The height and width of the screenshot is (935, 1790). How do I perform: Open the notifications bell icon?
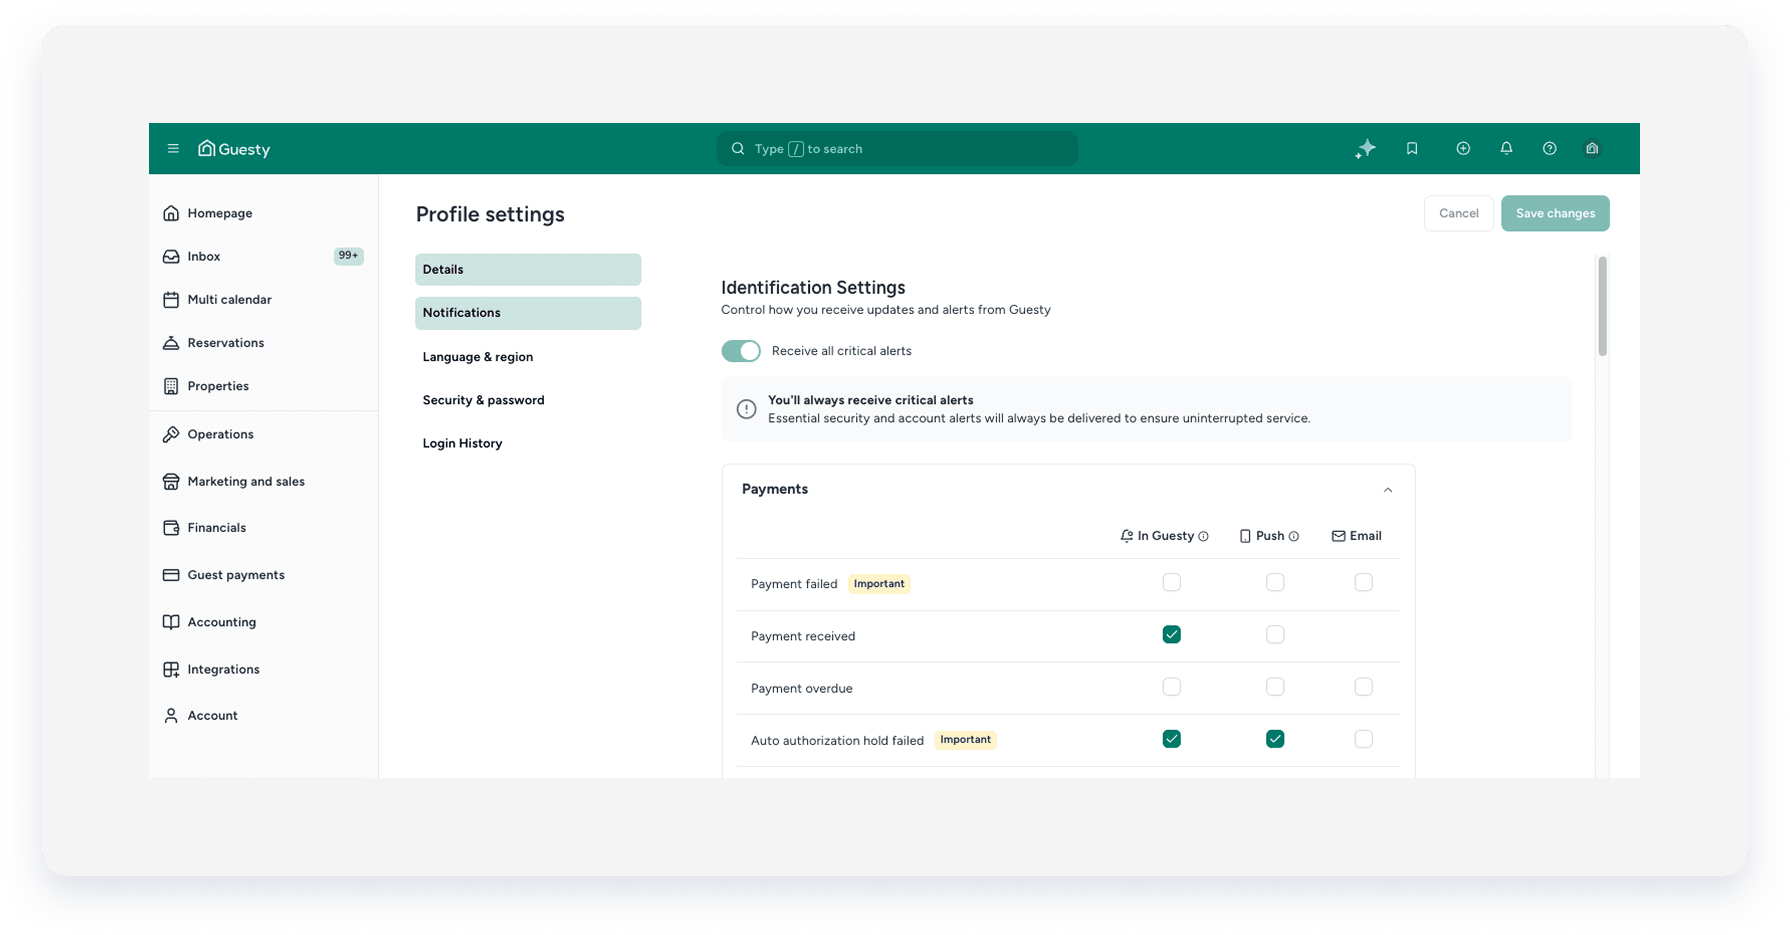[x=1506, y=149]
